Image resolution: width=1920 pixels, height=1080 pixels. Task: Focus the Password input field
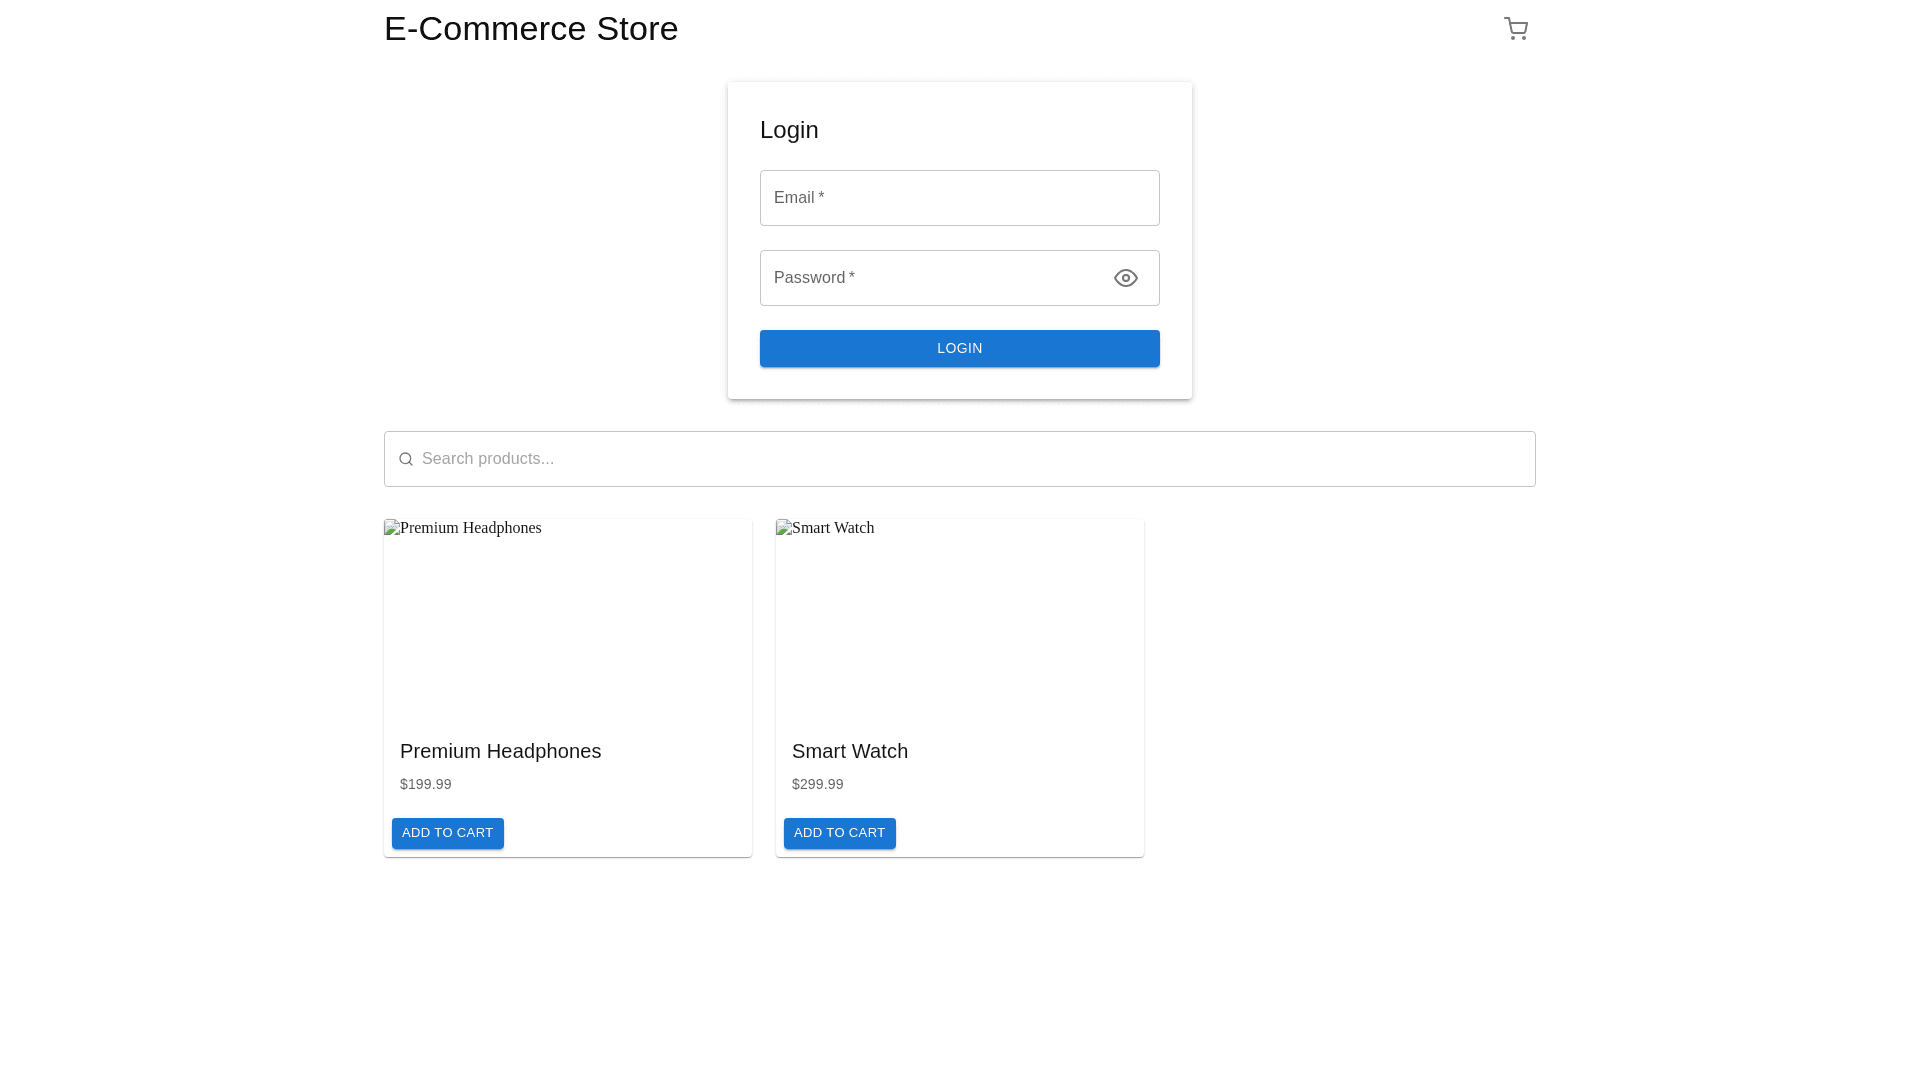click(930, 278)
